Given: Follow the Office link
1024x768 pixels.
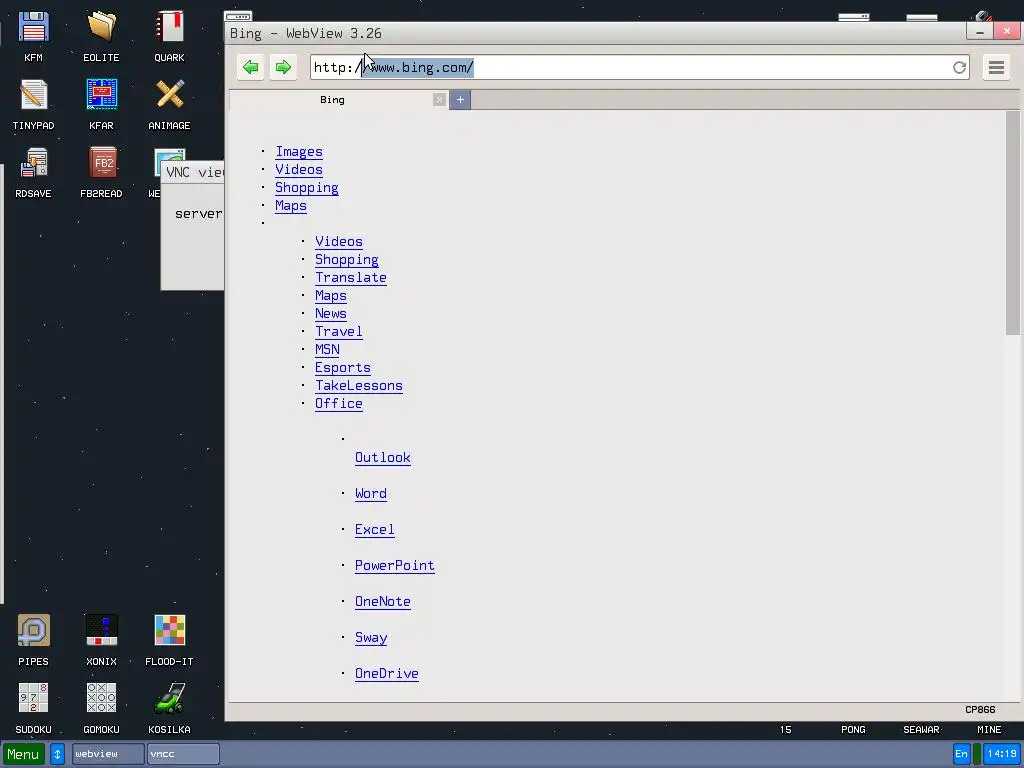Looking at the screenshot, I should [338, 404].
